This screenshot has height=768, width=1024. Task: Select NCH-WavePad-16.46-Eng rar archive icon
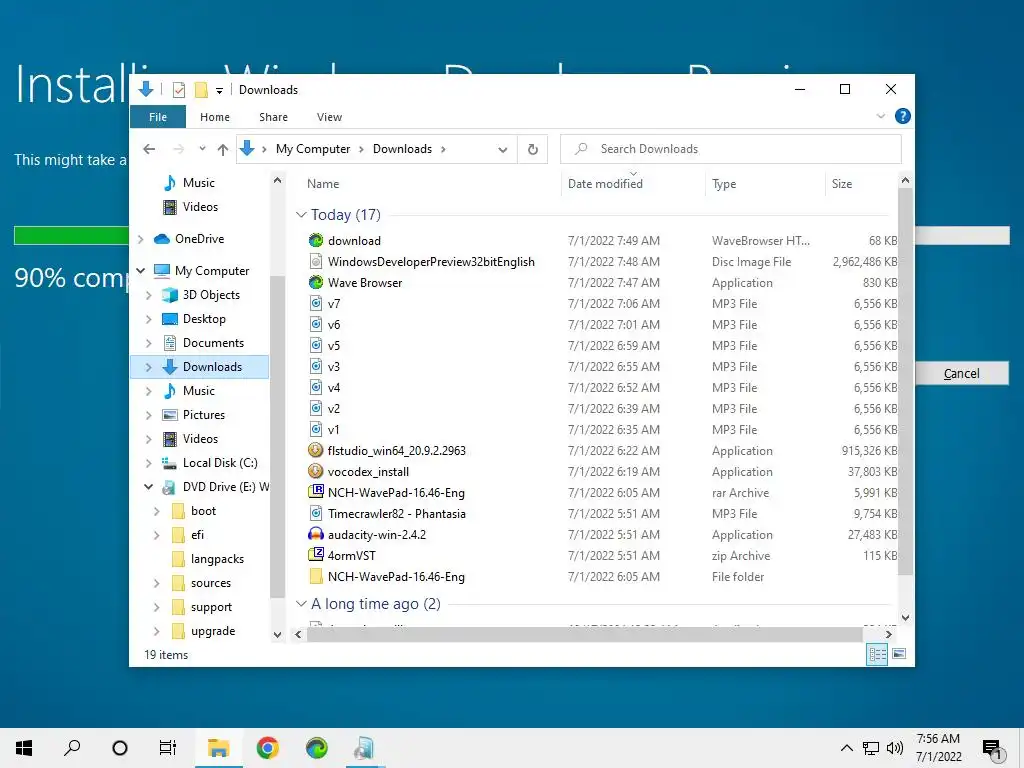(315, 492)
